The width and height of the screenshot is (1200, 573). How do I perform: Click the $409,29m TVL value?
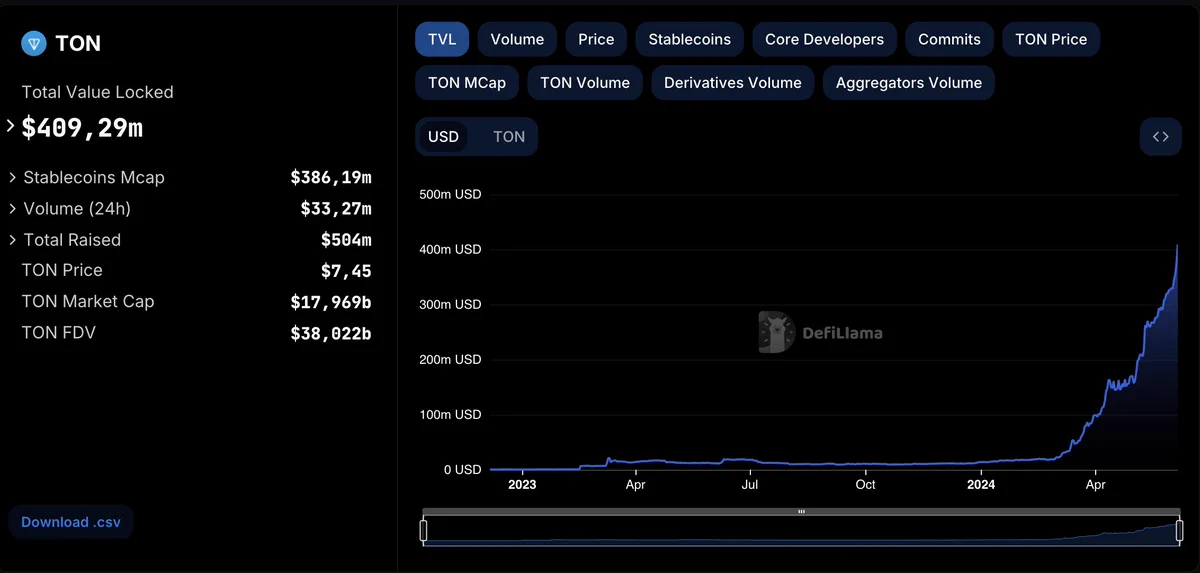(82, 128)
